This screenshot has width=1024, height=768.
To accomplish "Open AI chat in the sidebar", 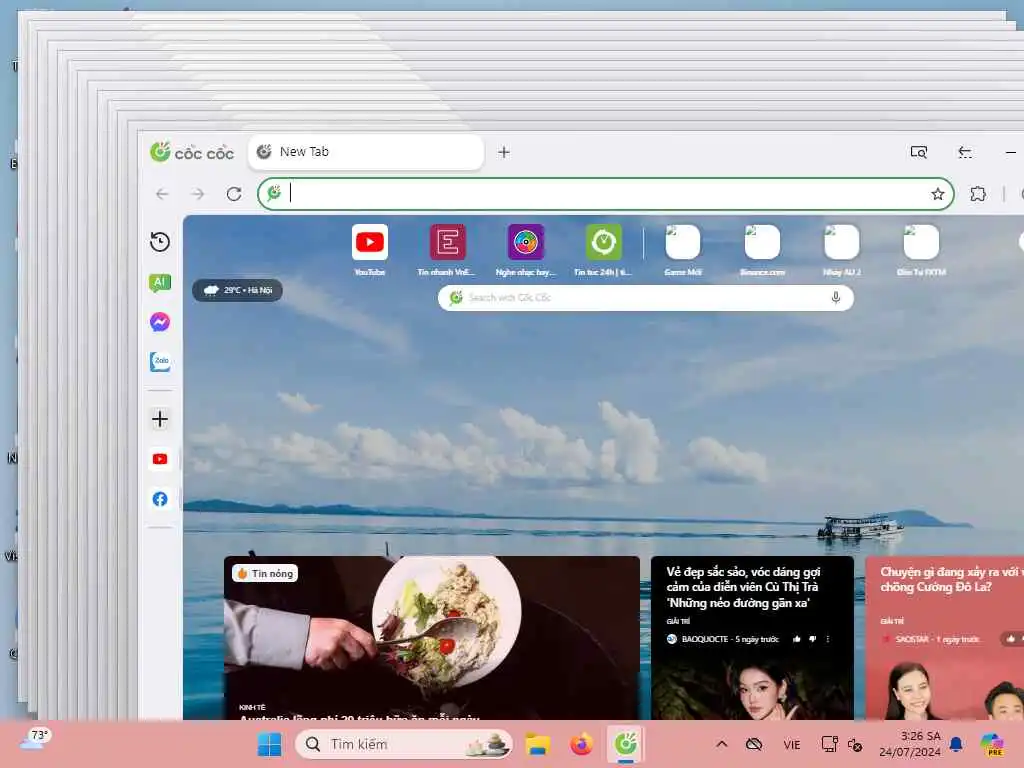I will click(x=160, y=282).
